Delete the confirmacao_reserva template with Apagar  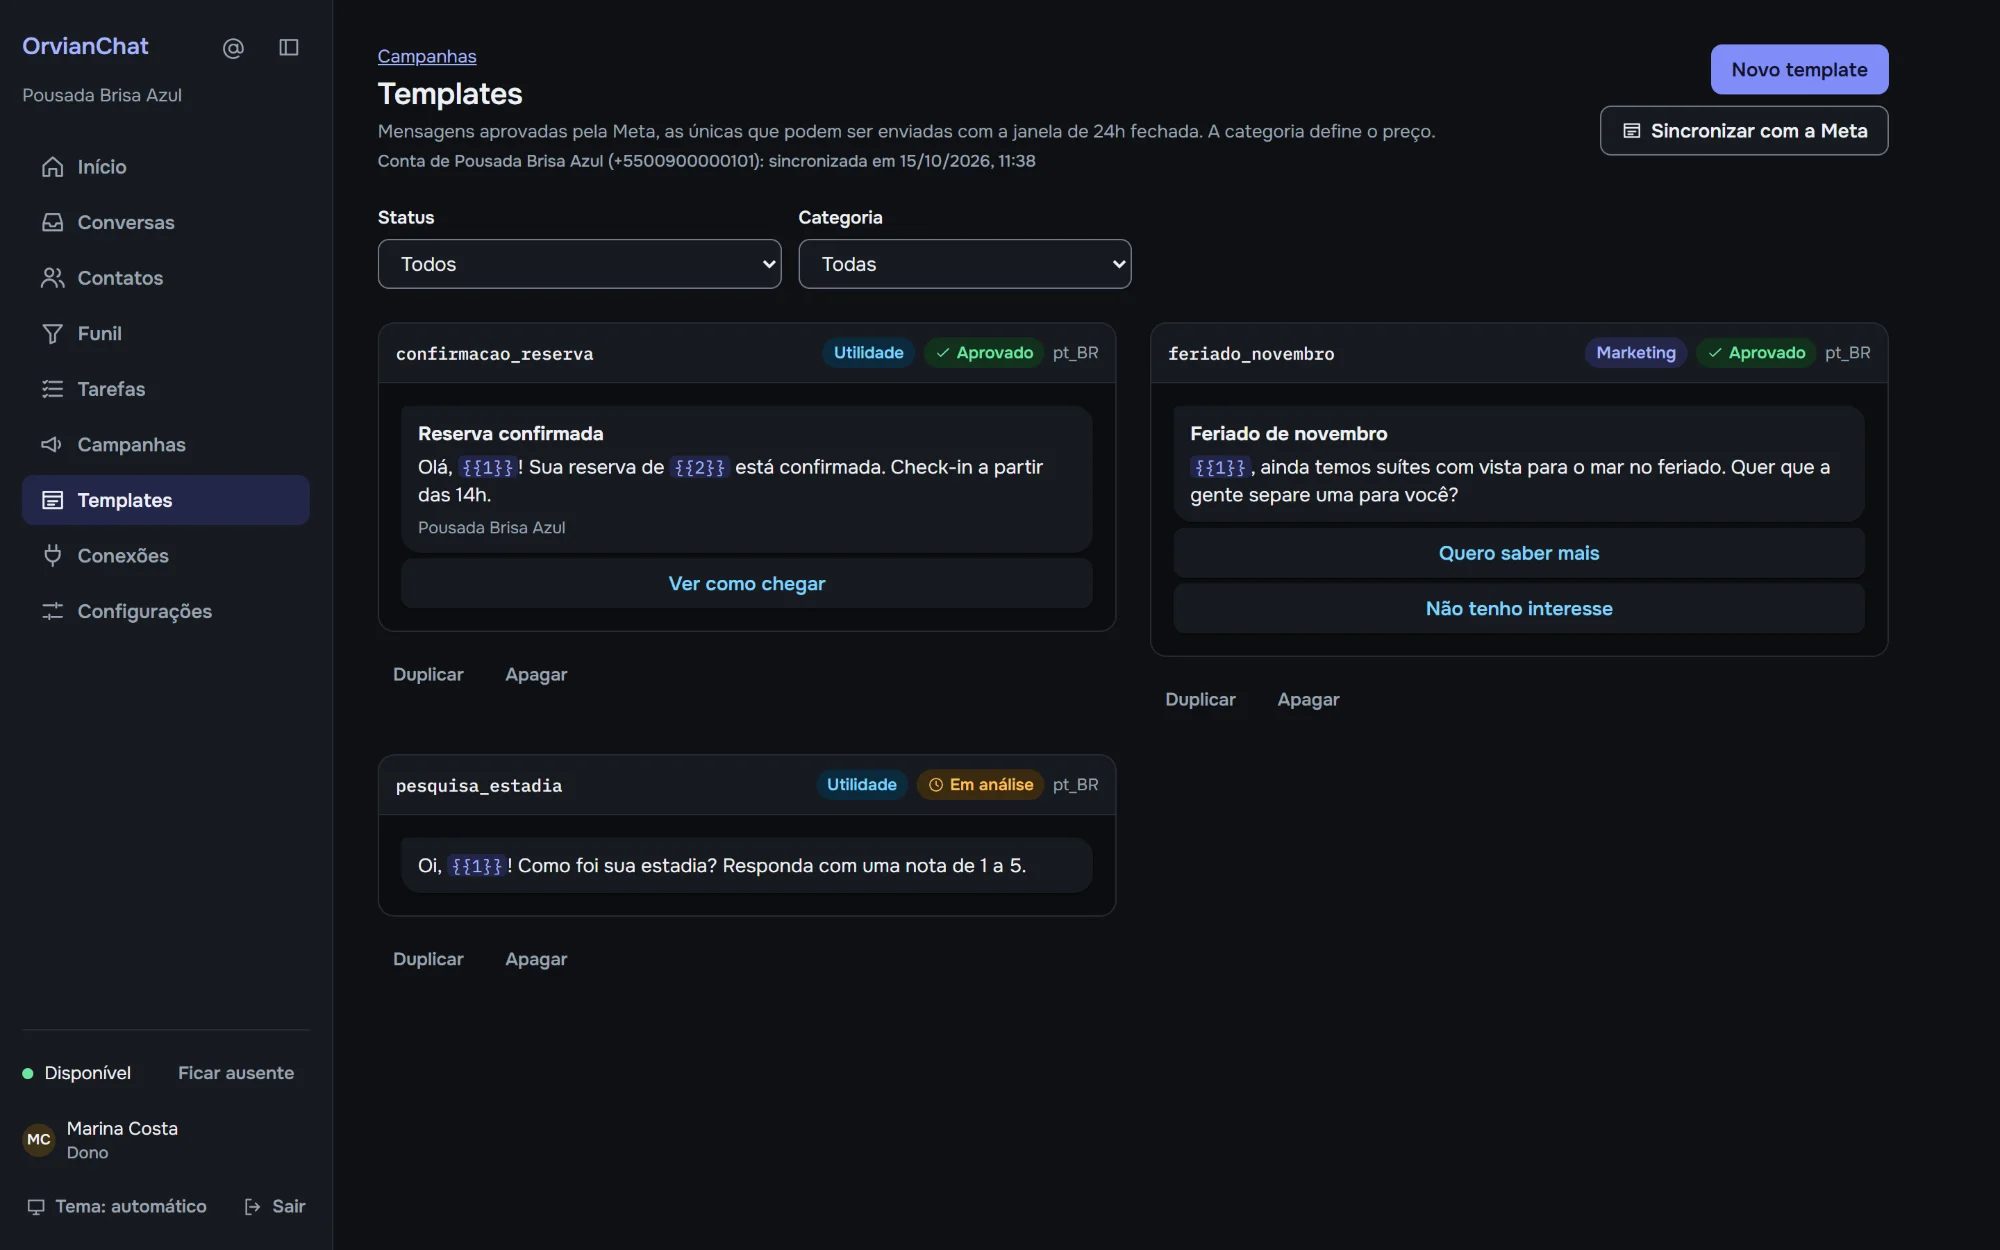tap(536, 674)
